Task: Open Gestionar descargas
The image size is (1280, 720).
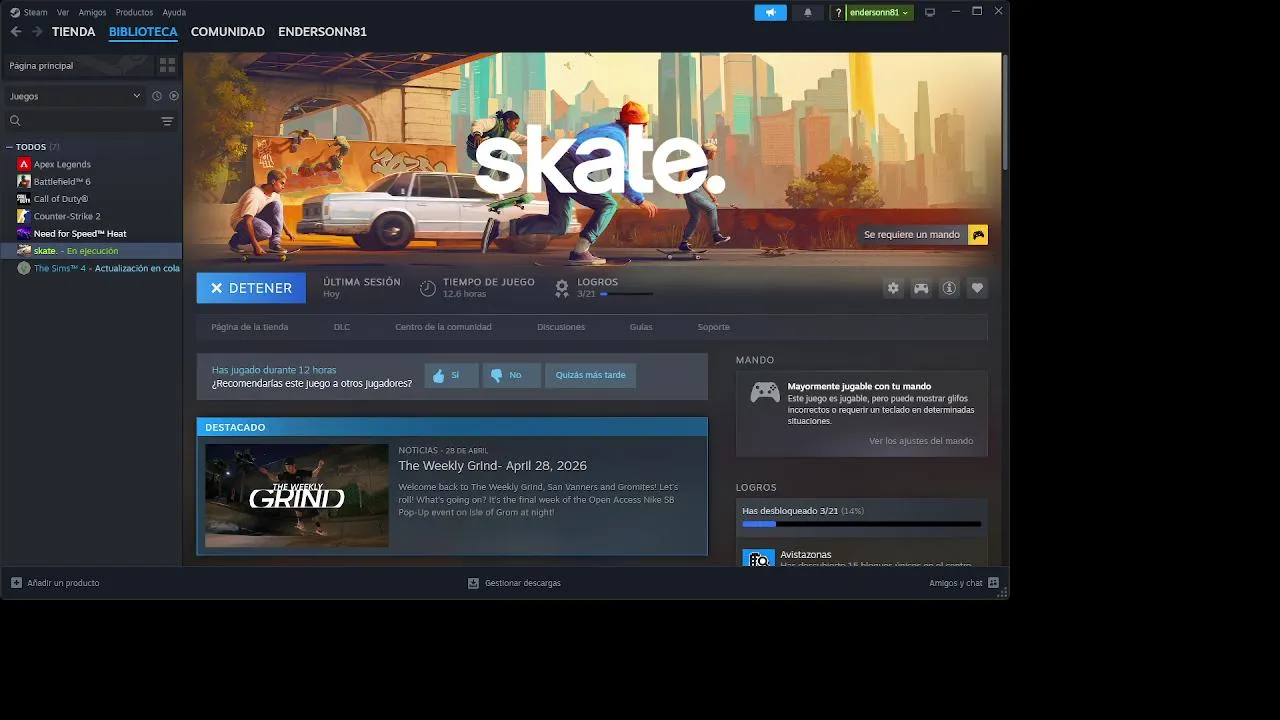Action: [x=514, y=583]
